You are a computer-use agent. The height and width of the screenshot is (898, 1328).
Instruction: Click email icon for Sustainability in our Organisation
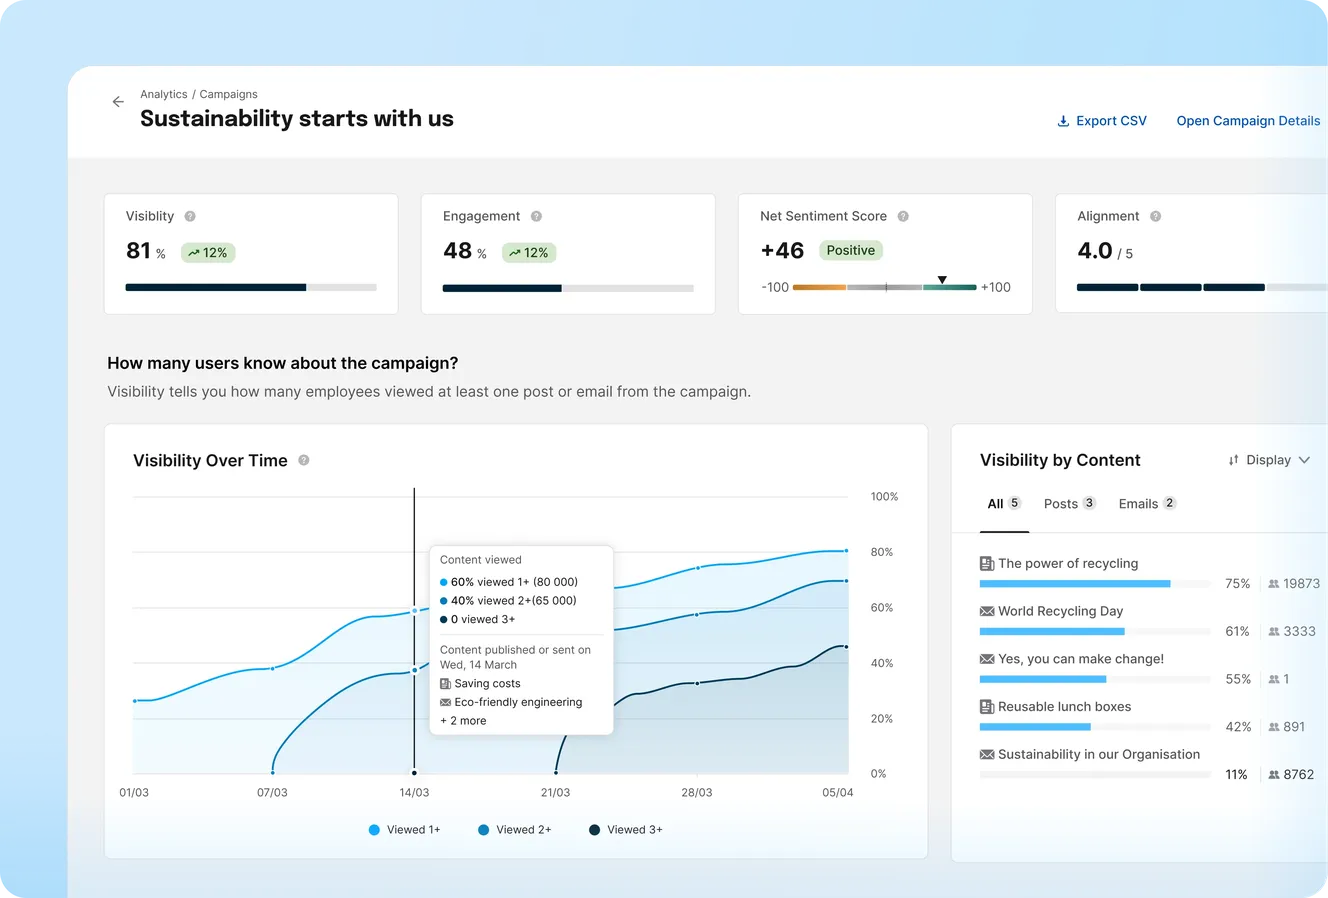coord(987,755)
